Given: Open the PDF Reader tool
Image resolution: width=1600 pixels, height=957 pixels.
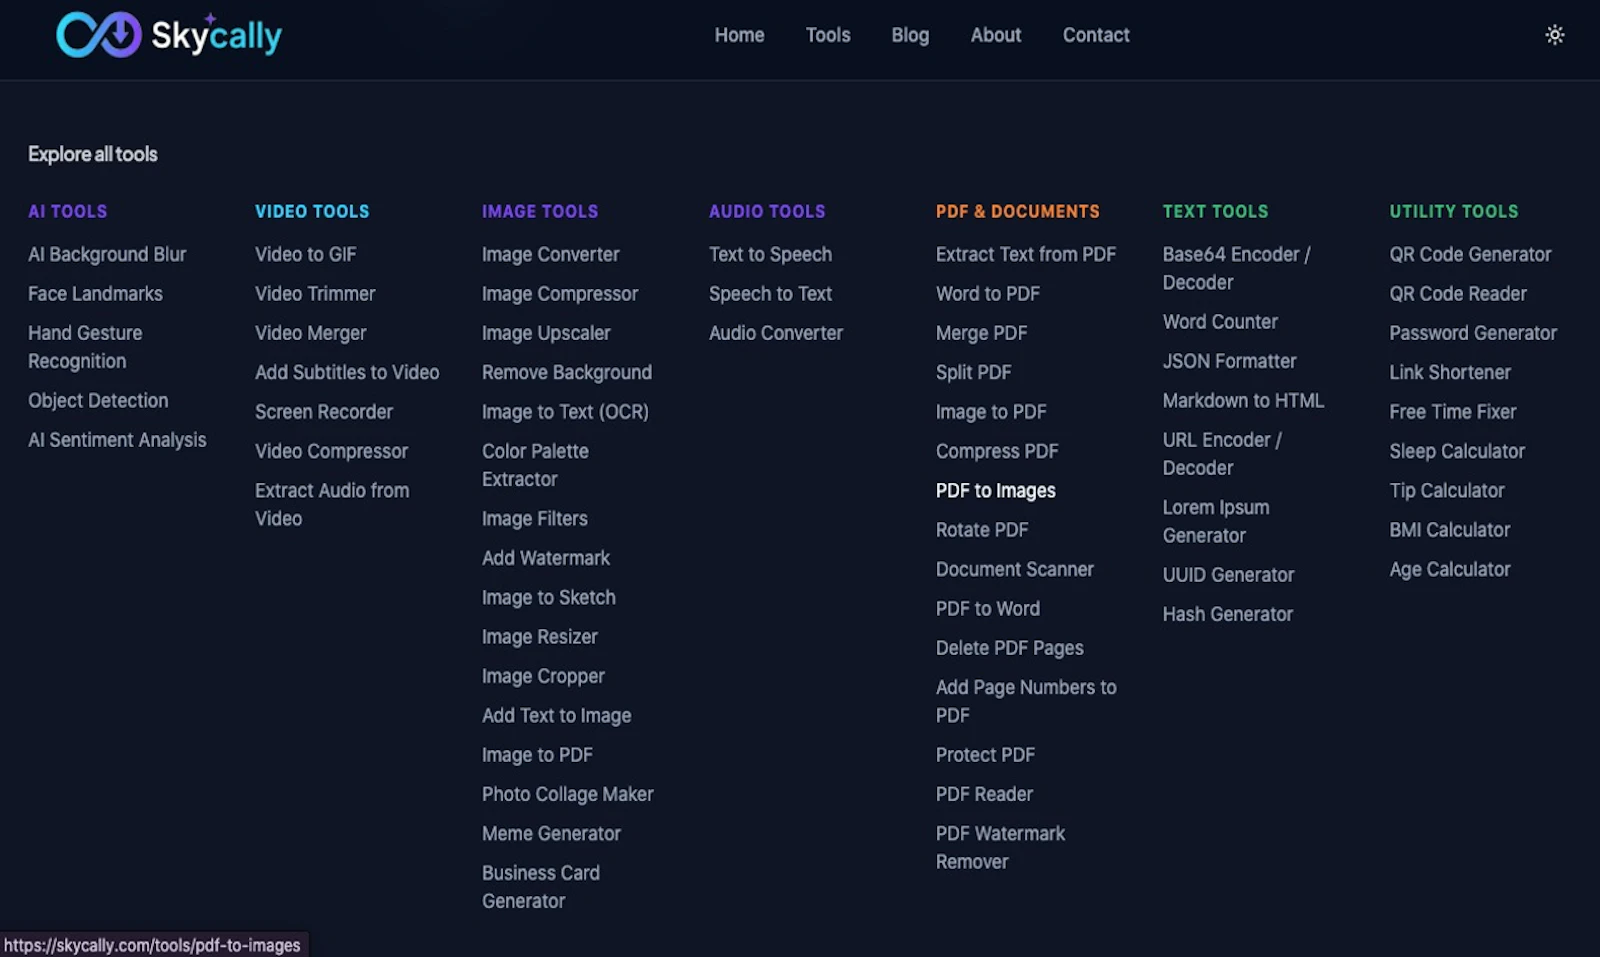Looking at the screenshot, I should click(984, 794).
